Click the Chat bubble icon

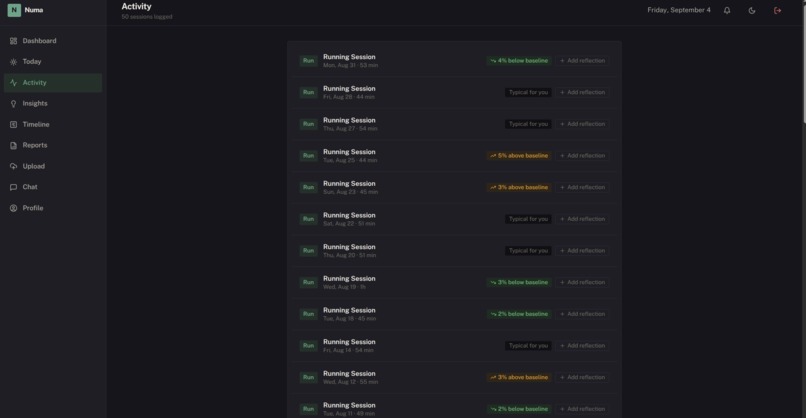coord(13,187)
